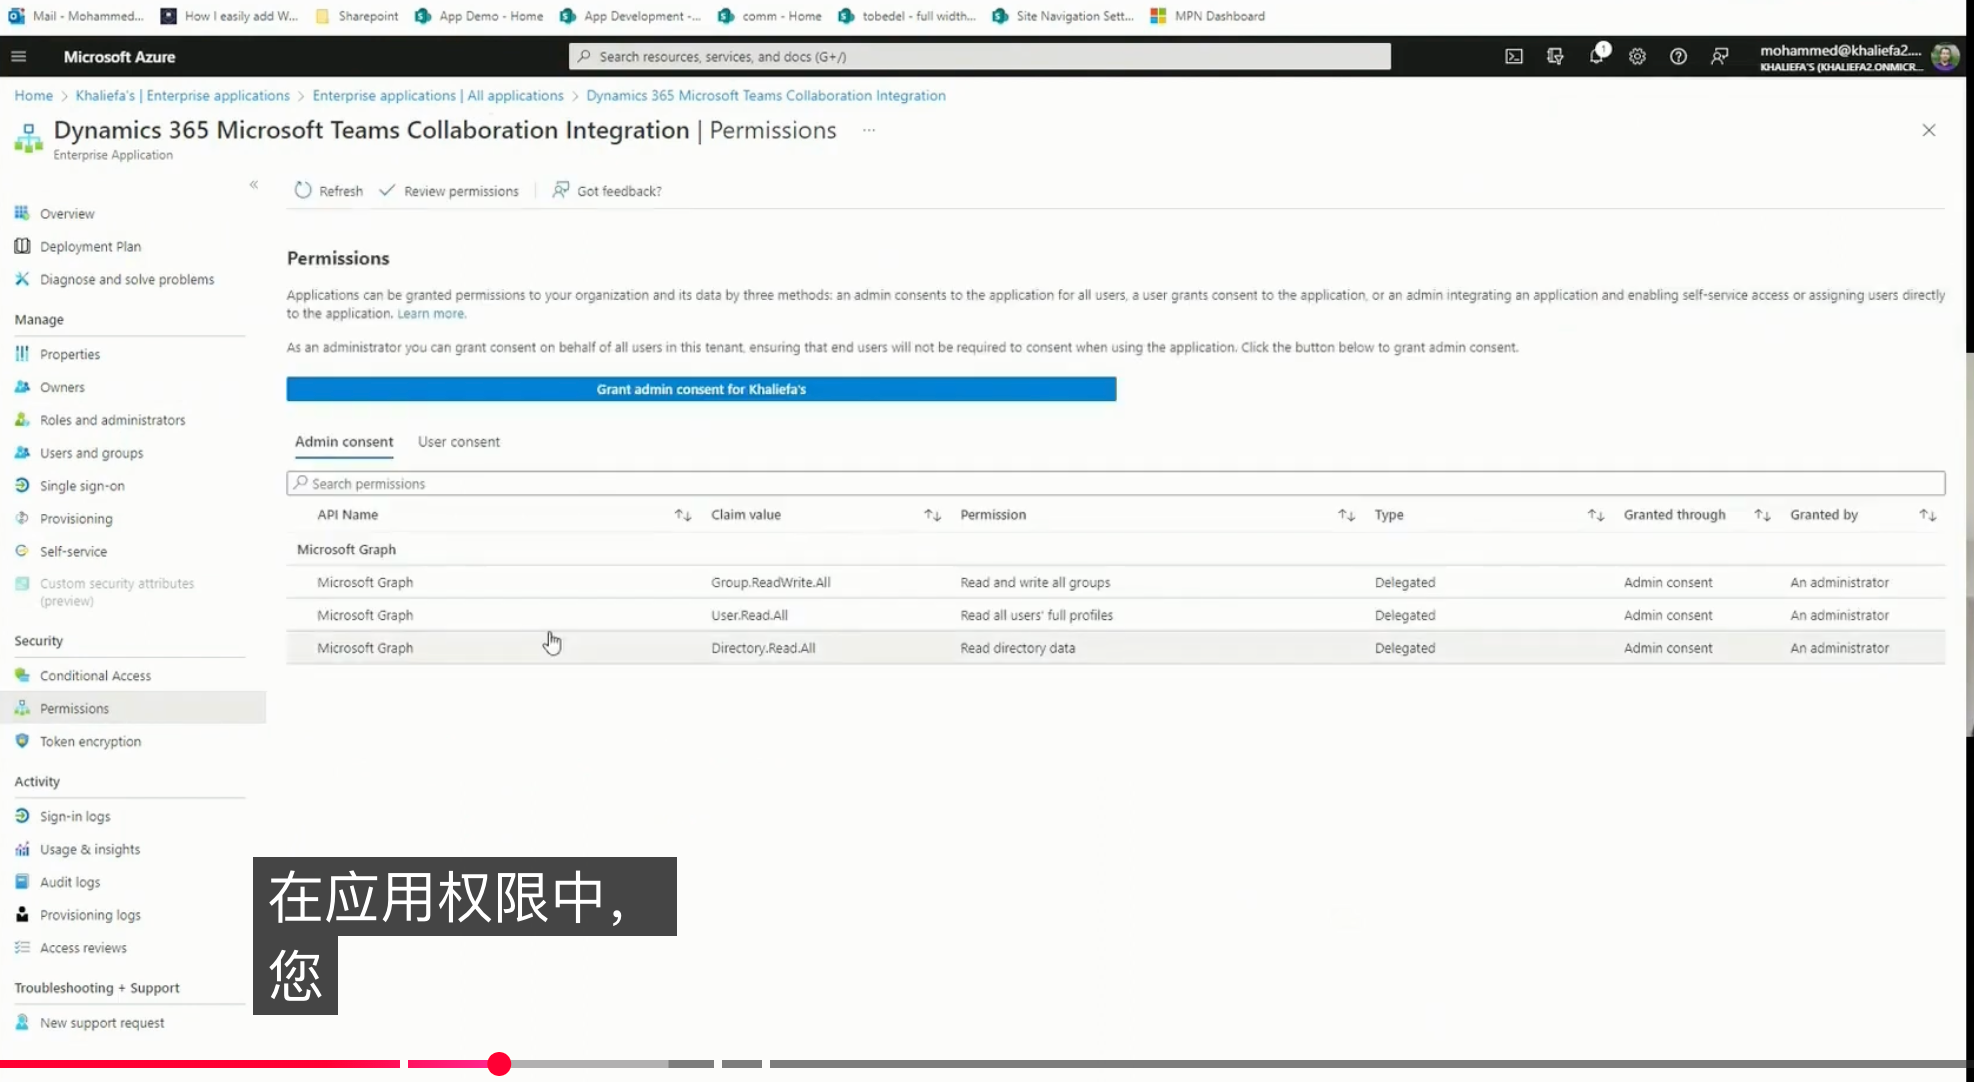The height and width of the screenshot is (1082, 1974).
Task: Sort by Granted through column arrows
Action: click(1763, 515)
